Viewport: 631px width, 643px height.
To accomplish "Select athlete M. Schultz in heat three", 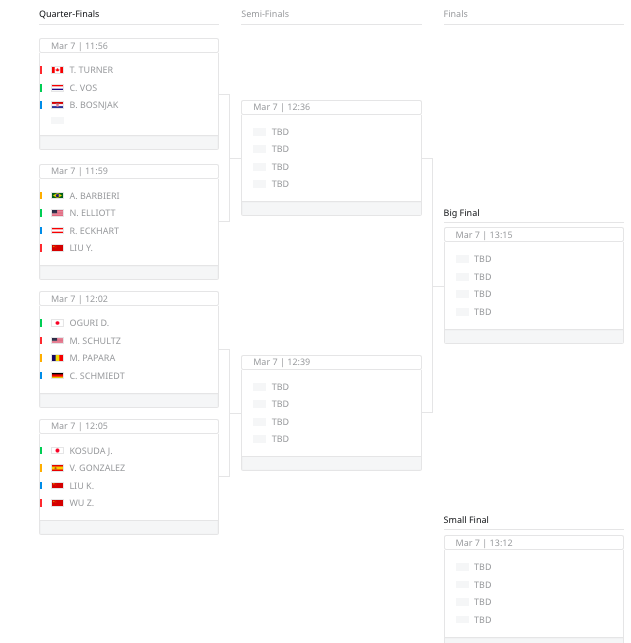I will pyautogui.click(x=95, y=341).
